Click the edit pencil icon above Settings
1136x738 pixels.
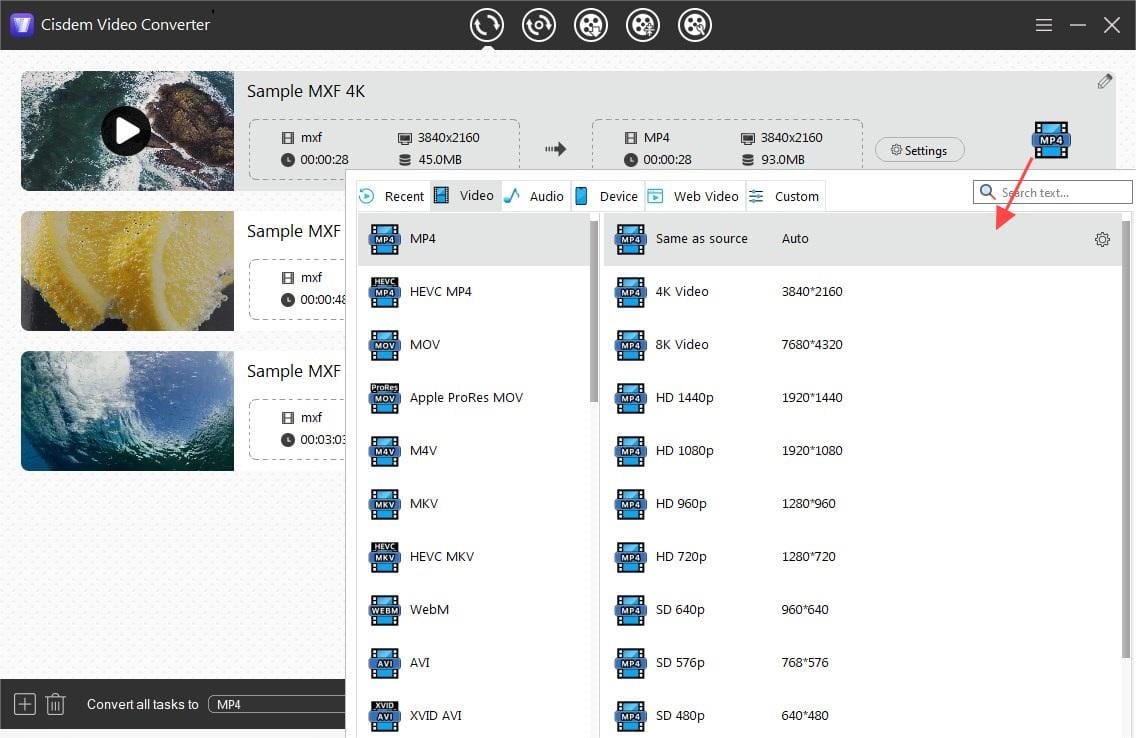1105,81
